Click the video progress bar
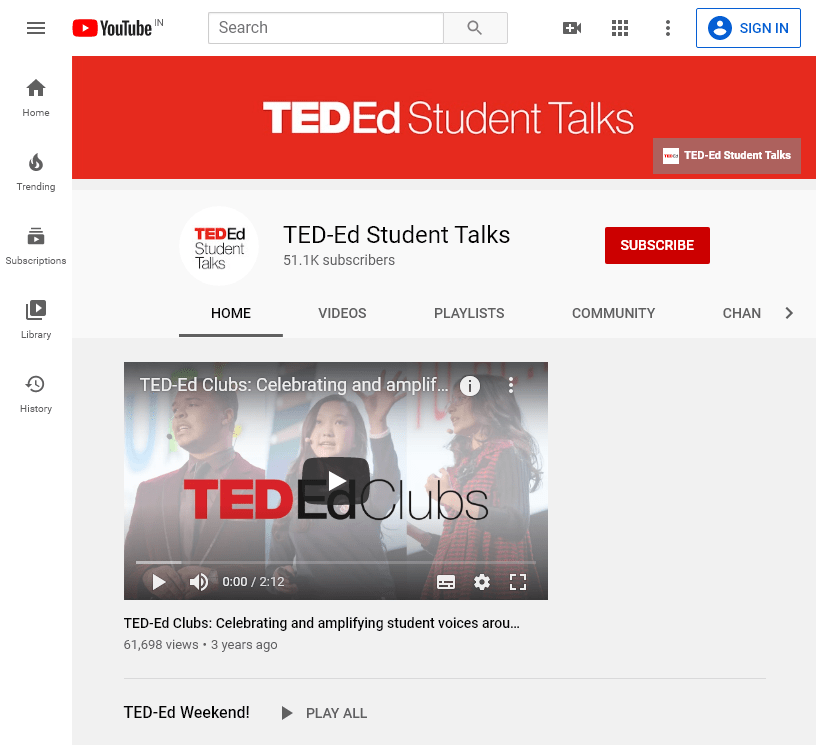816x745 pixels. (x=336, y=562)
